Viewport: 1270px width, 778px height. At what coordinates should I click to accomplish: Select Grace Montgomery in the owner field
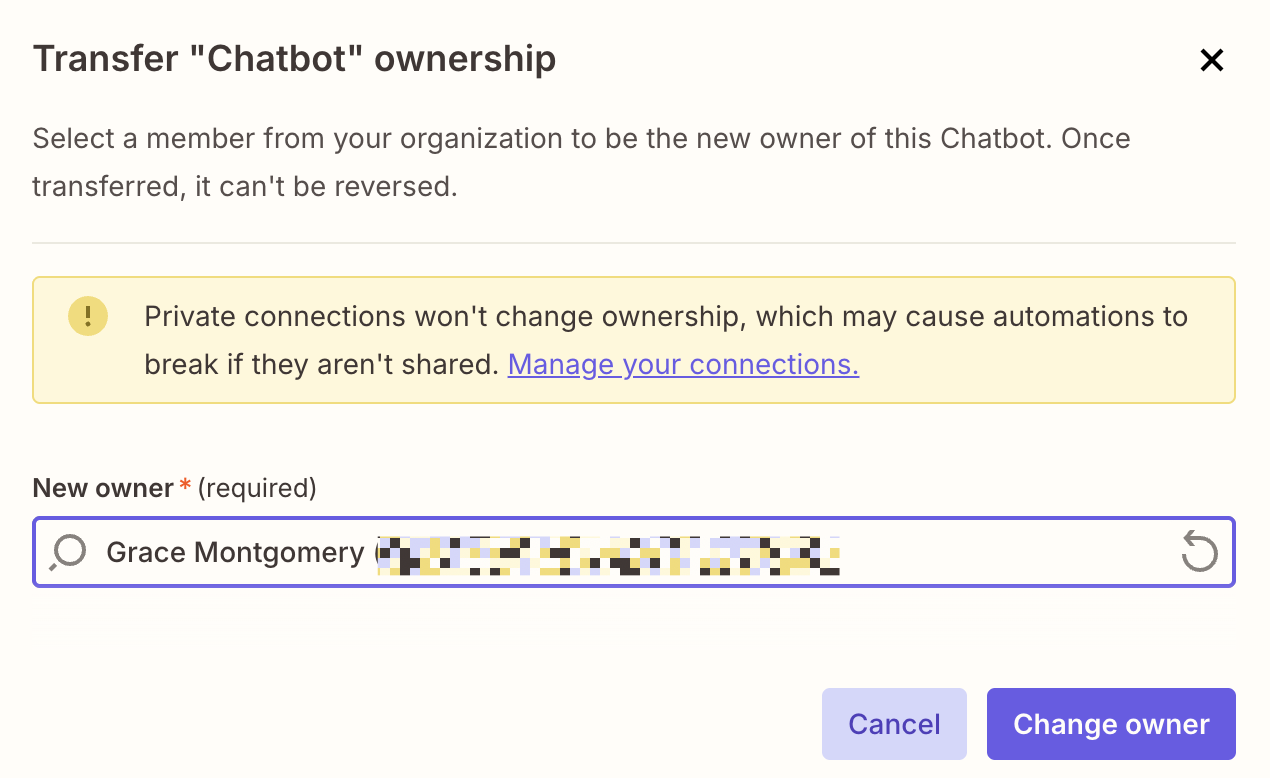[235, 552]
